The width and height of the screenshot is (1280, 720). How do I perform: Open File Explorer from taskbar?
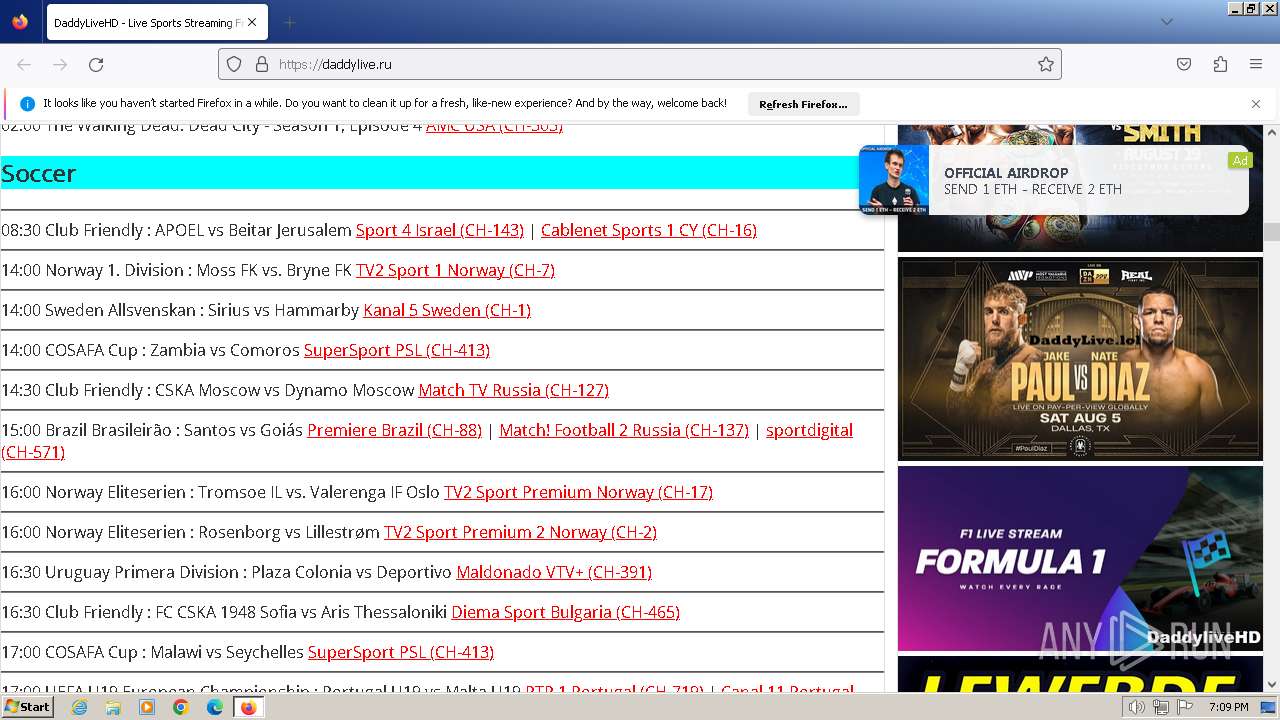(x=113, y=707)
